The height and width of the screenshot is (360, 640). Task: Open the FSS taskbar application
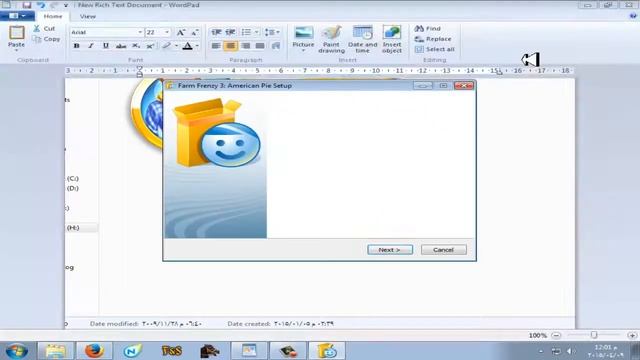pyautogui.click(x=171, y=351)
